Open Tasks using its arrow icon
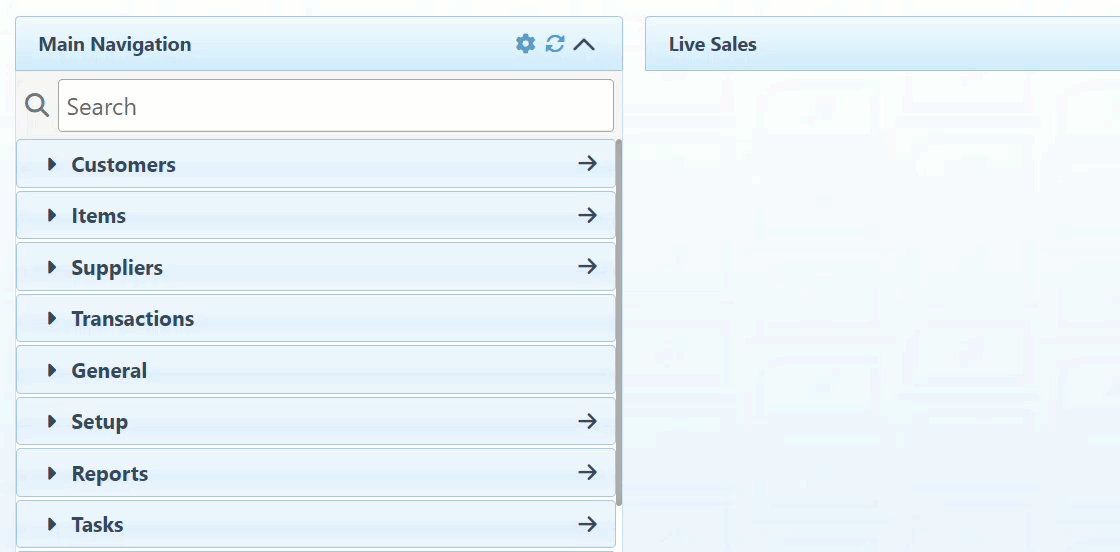This screenshot has height=552, width=1120. coord(588,524)
